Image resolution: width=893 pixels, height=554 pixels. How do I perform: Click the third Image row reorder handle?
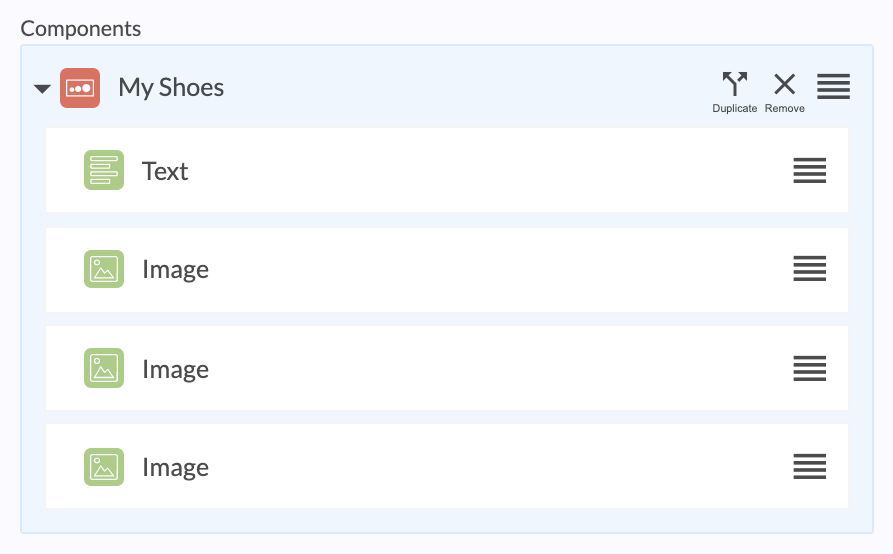coord(809,466)
